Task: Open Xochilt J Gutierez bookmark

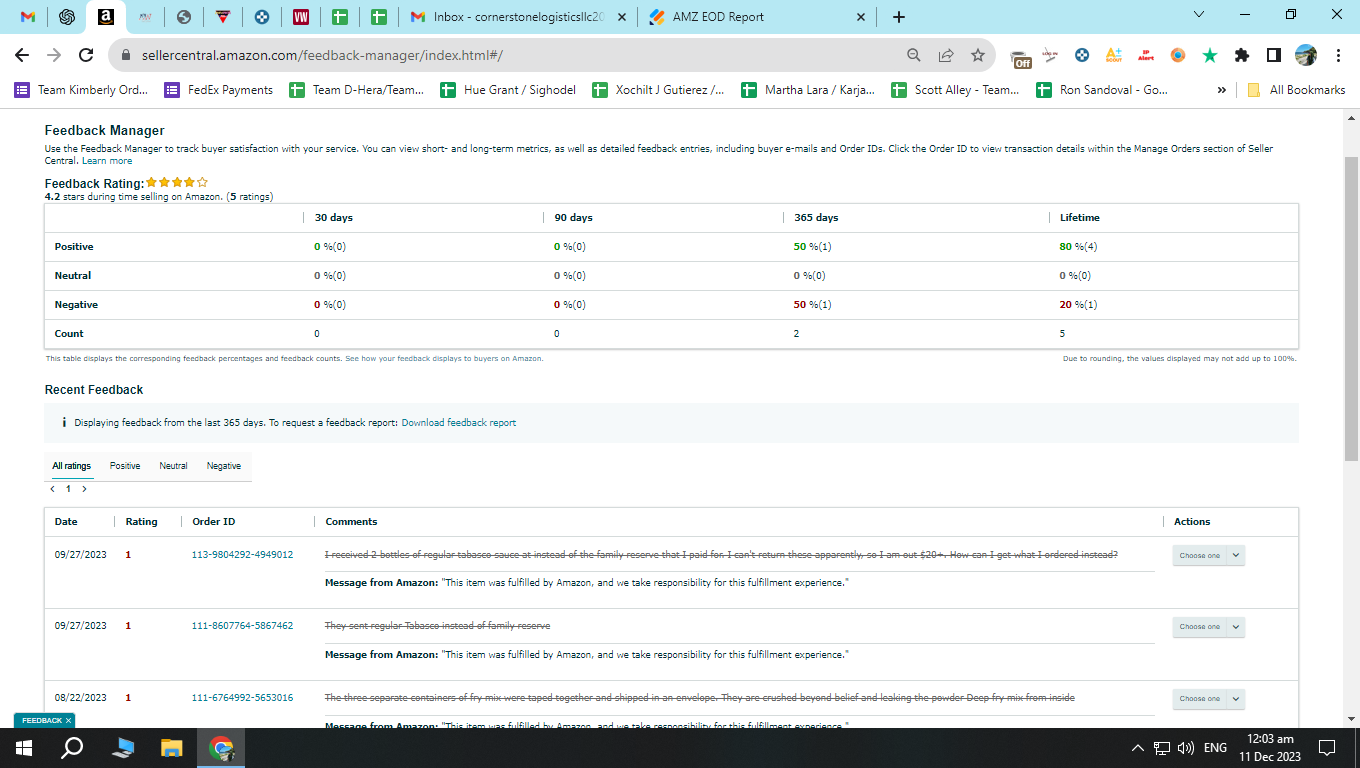Action: tap(659, 90)
